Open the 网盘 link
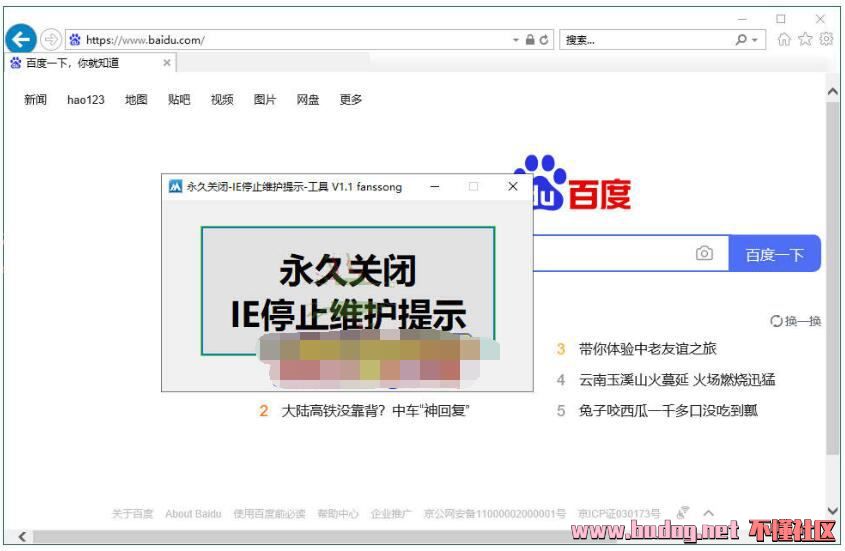 [308, 100]
